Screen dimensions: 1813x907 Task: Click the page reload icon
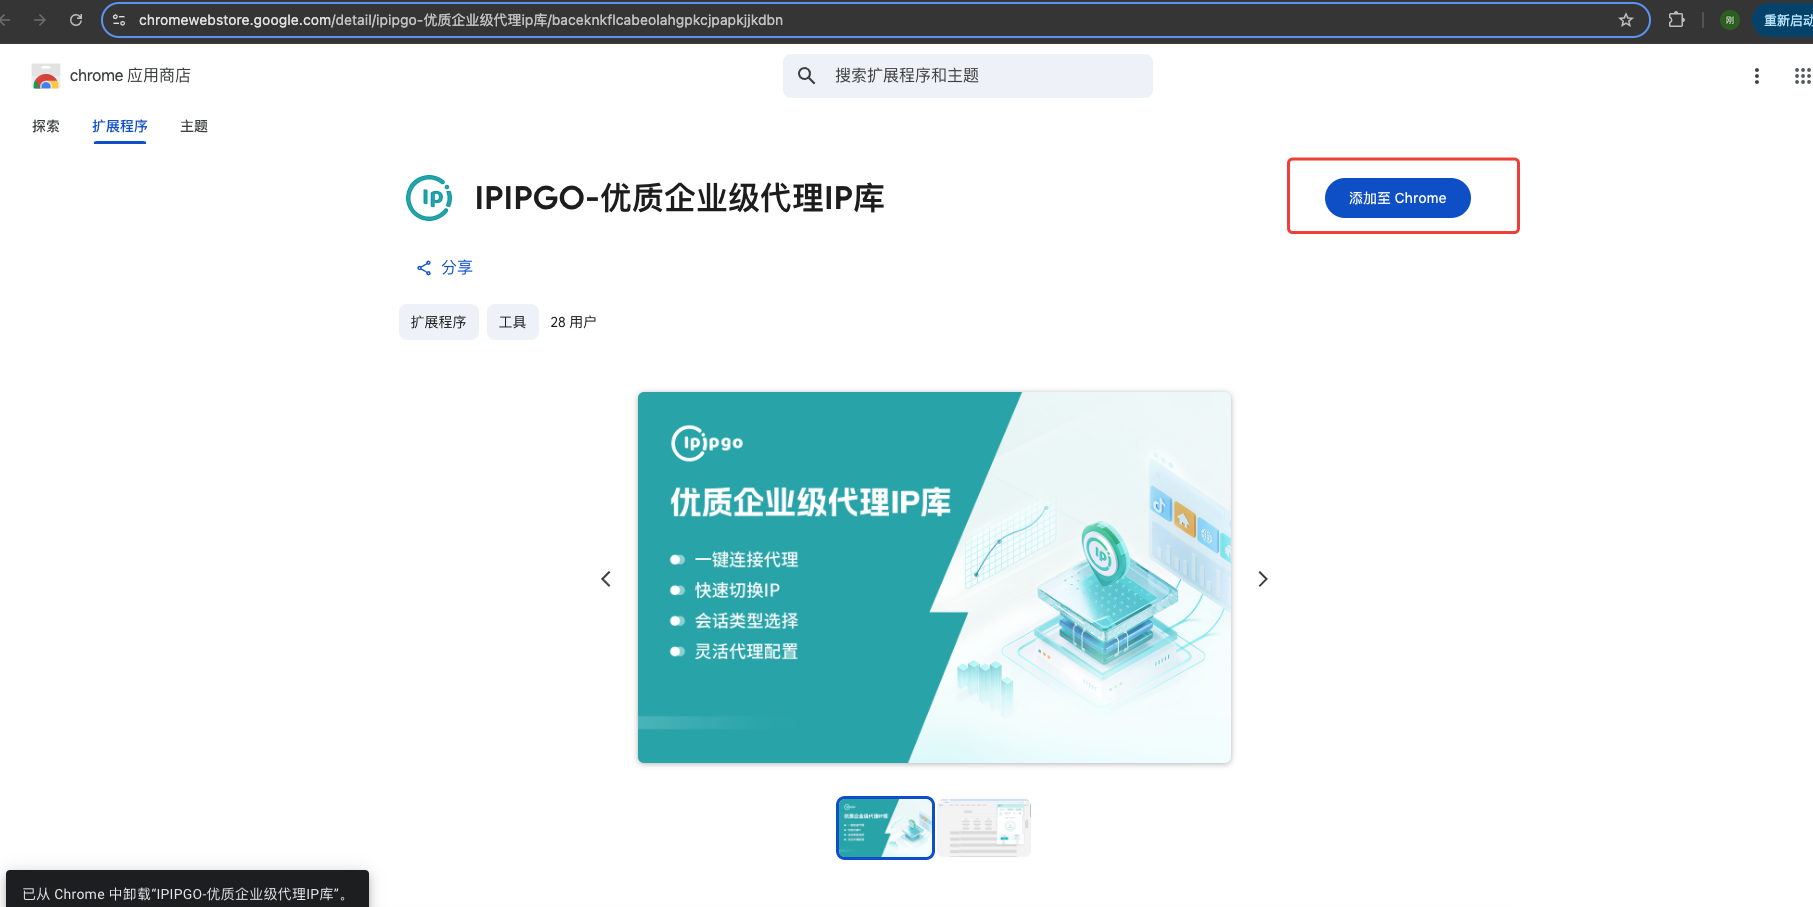(x=76, y=19)
